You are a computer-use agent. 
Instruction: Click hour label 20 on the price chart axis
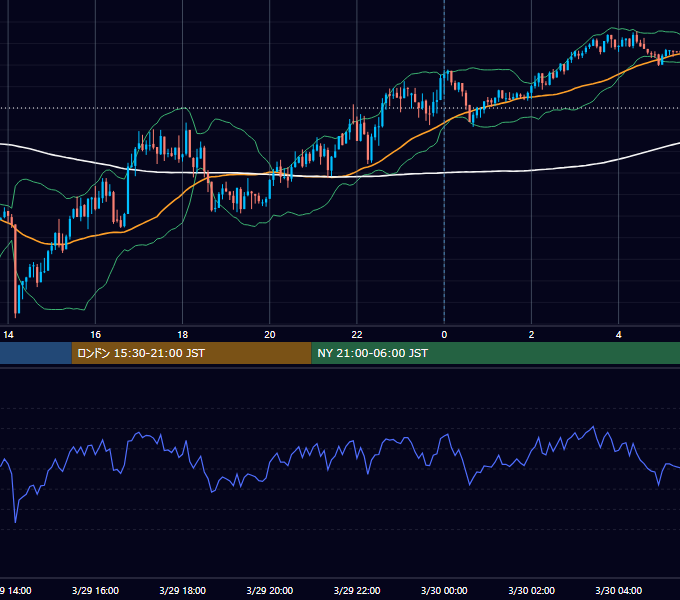click(270, 335)
